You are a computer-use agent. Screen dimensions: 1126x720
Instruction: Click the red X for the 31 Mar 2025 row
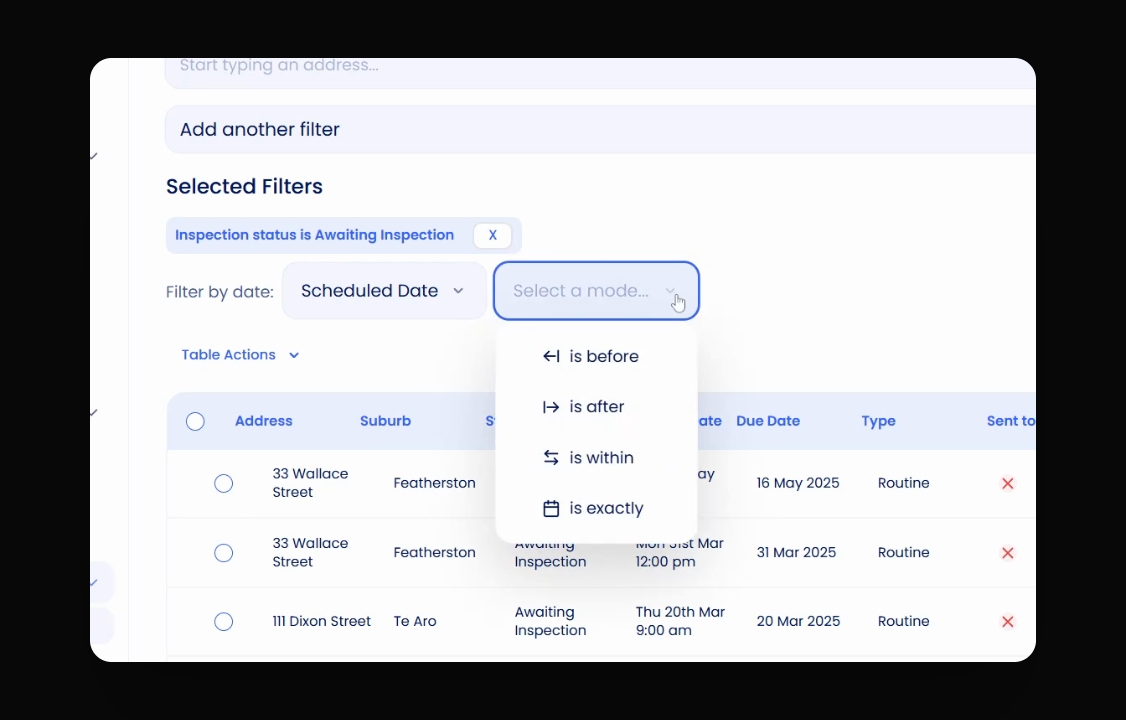tap(1008, 553)
